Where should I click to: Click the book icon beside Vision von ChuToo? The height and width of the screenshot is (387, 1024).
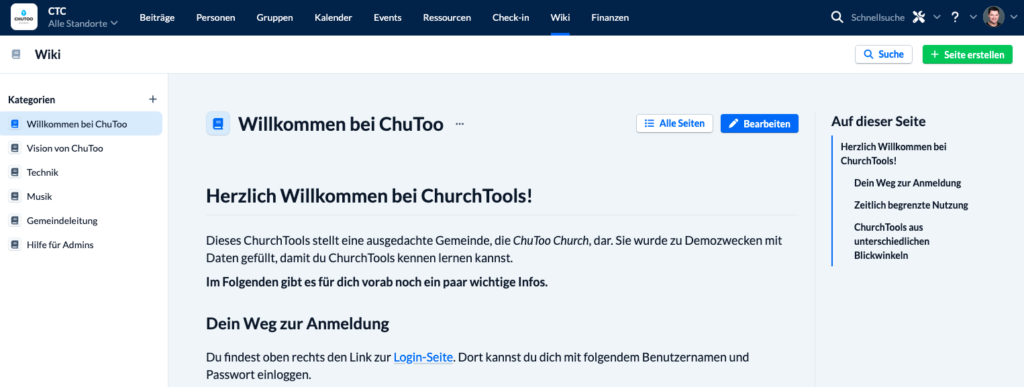pyautogui.click(x=14, y=148)
